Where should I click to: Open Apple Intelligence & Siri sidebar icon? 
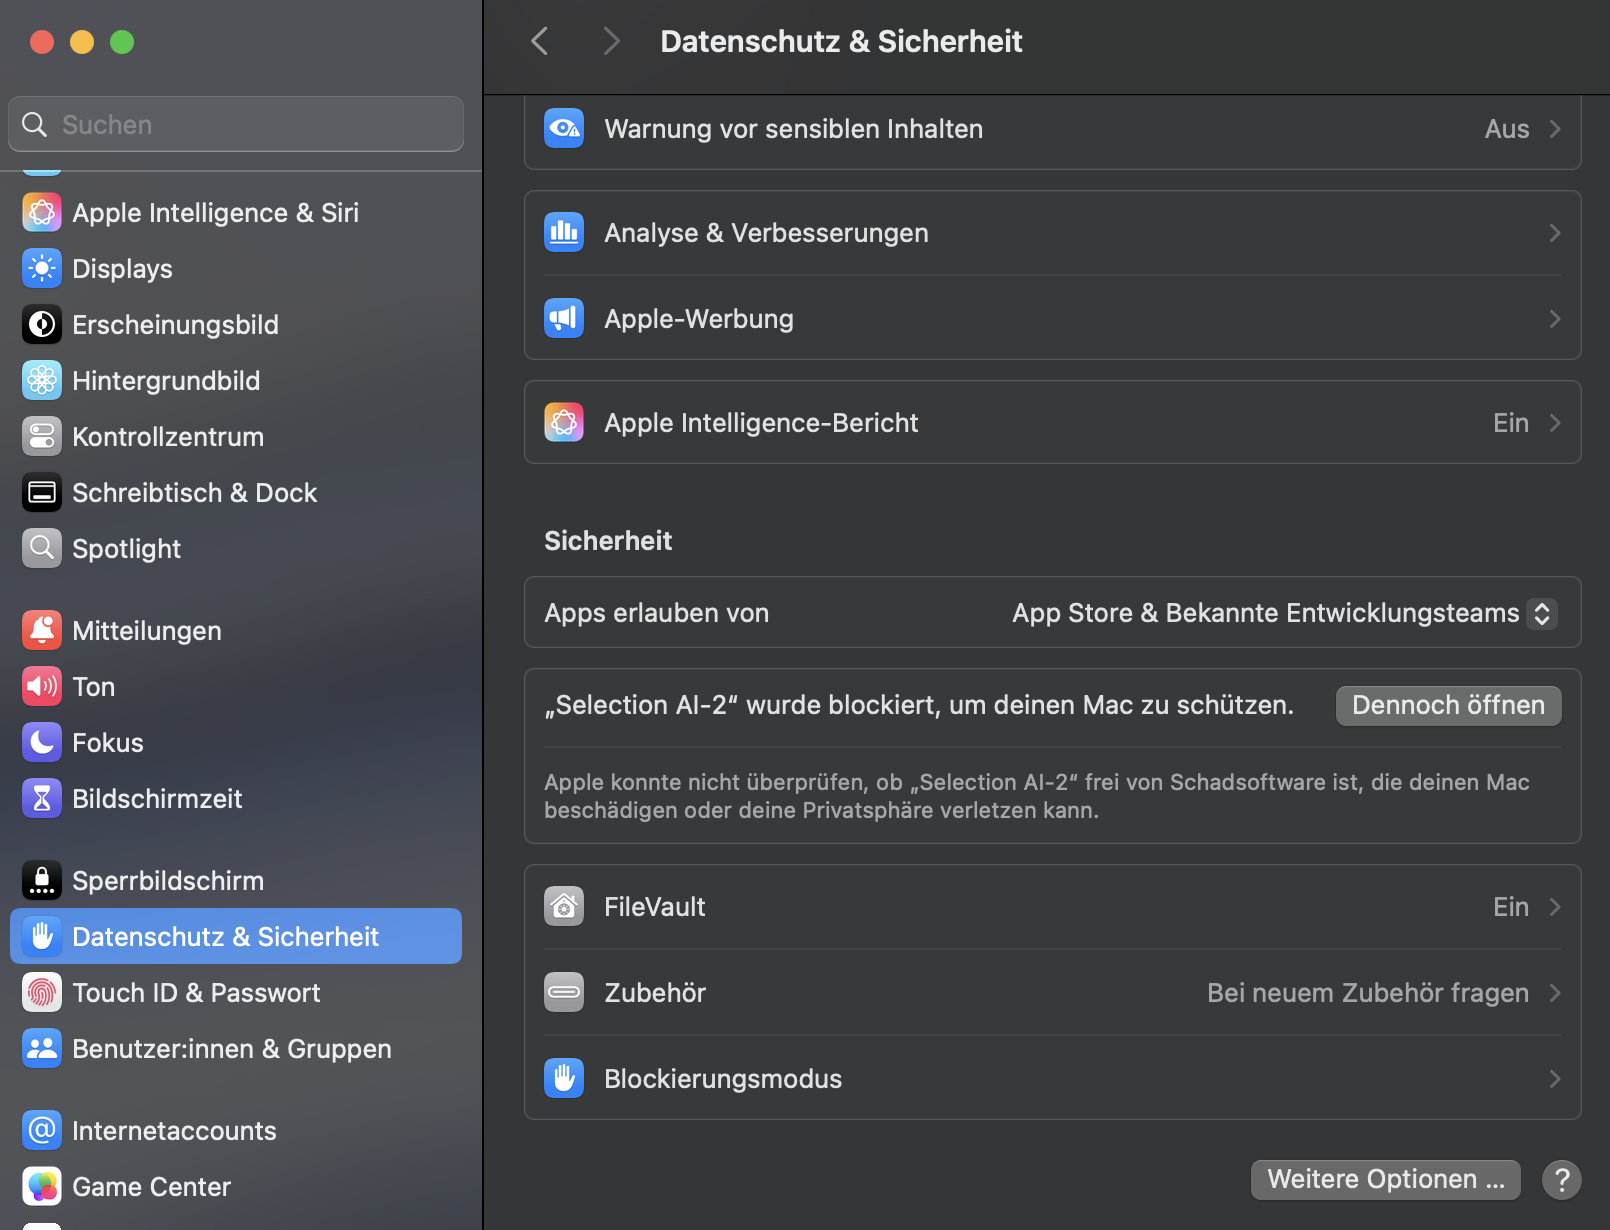42,213
